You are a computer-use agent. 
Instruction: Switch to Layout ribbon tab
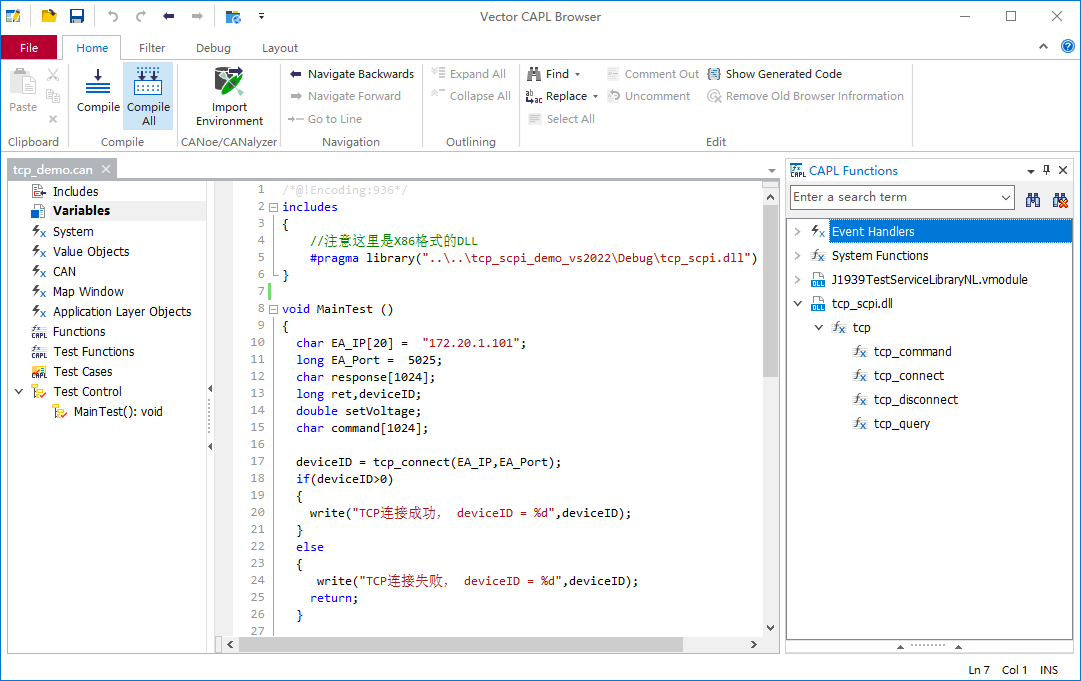tap(280, 48)
